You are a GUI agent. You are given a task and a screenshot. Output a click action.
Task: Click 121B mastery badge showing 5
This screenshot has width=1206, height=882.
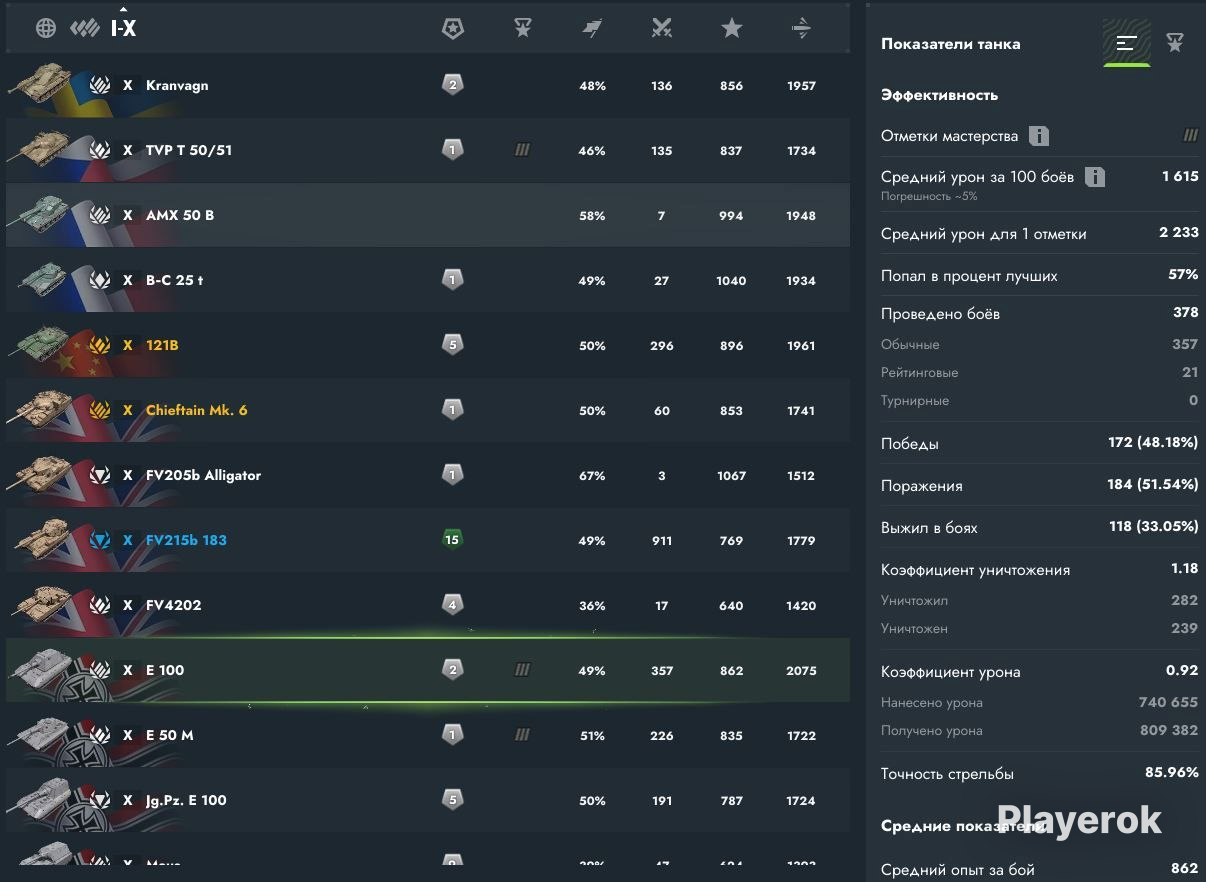click(x=452, y=345)
